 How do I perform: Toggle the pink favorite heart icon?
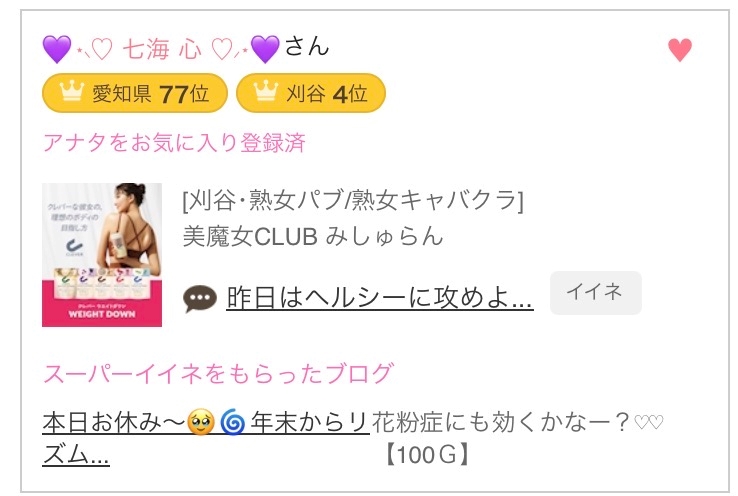point(680,50)
